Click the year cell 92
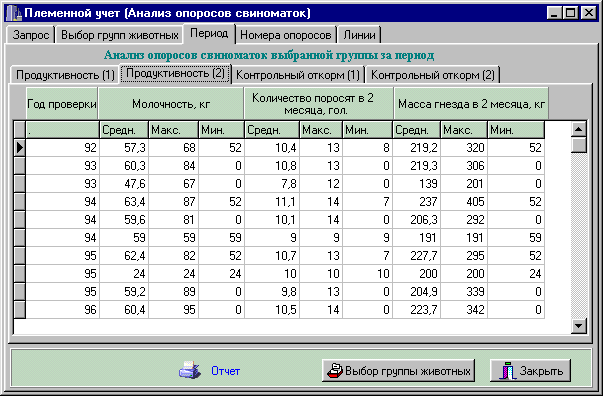 coord(63,148)
